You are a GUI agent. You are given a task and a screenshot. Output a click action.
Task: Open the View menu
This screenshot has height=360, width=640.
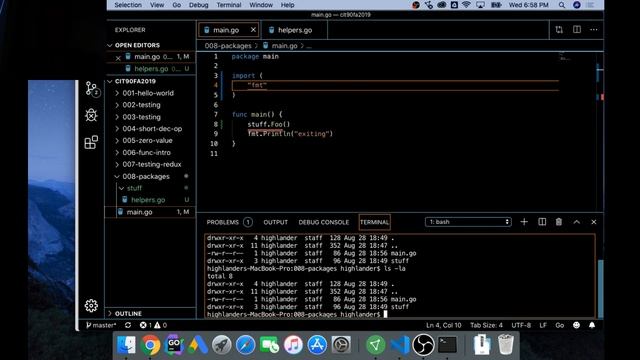point(157,5)
